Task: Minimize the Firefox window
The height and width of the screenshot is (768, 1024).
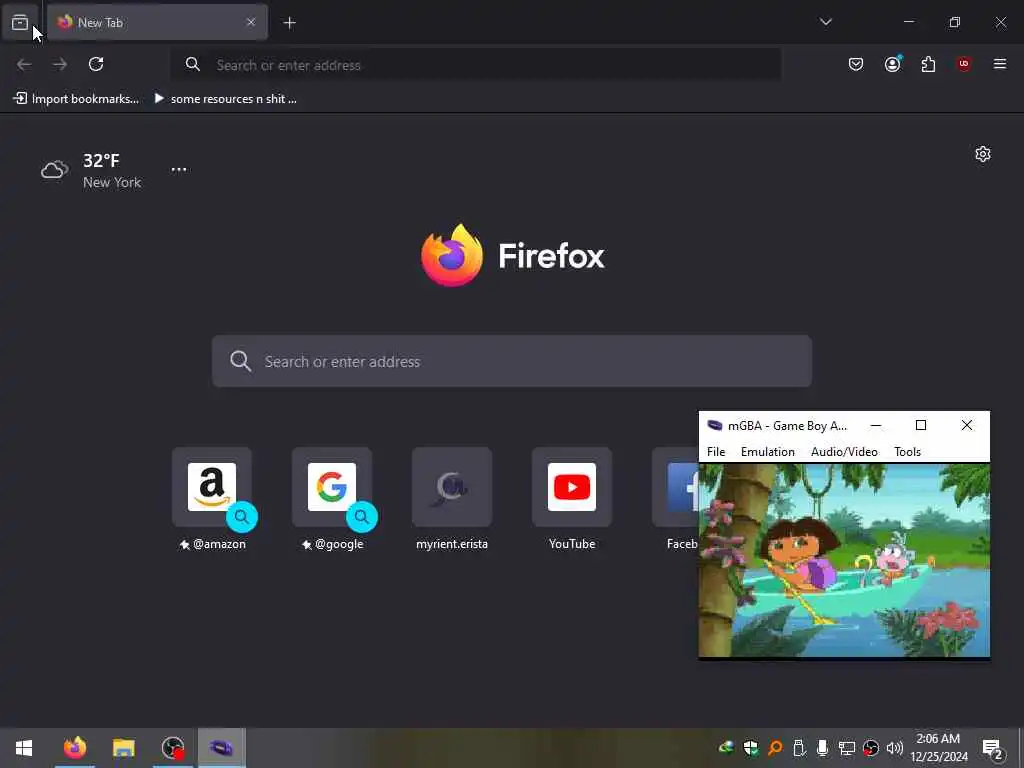Action: coord(908,22)
